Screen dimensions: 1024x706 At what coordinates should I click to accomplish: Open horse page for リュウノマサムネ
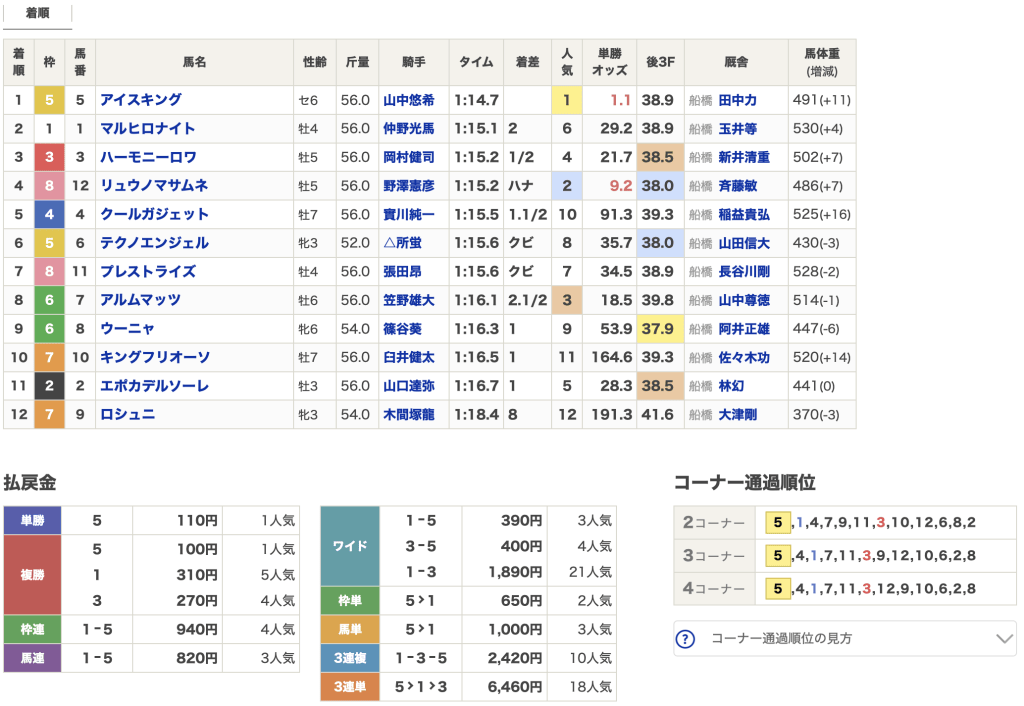click(153, 186)
